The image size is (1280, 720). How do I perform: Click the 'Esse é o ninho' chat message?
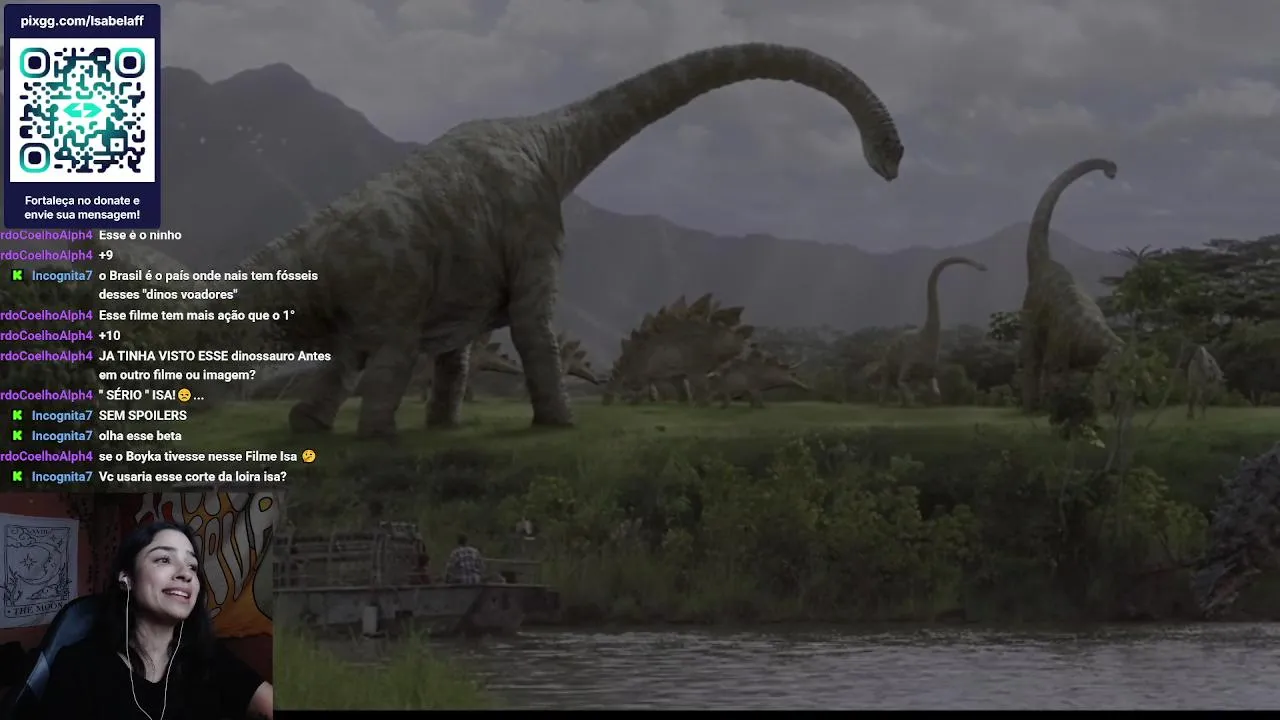click(x=140, y=235)
